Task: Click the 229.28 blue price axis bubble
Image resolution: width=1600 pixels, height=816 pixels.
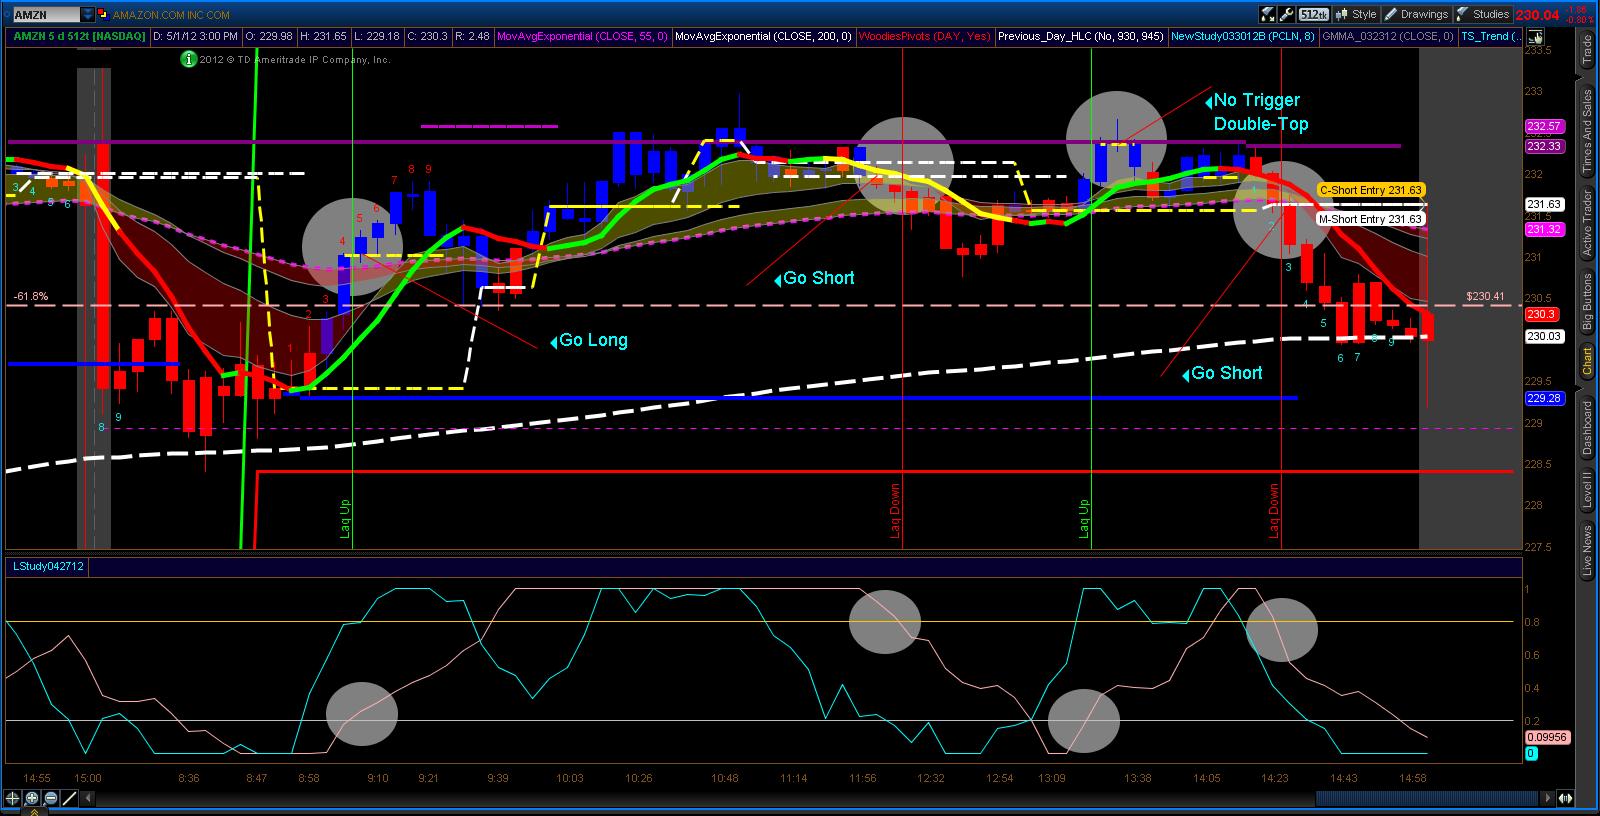Action: (x=1544, y=398)
